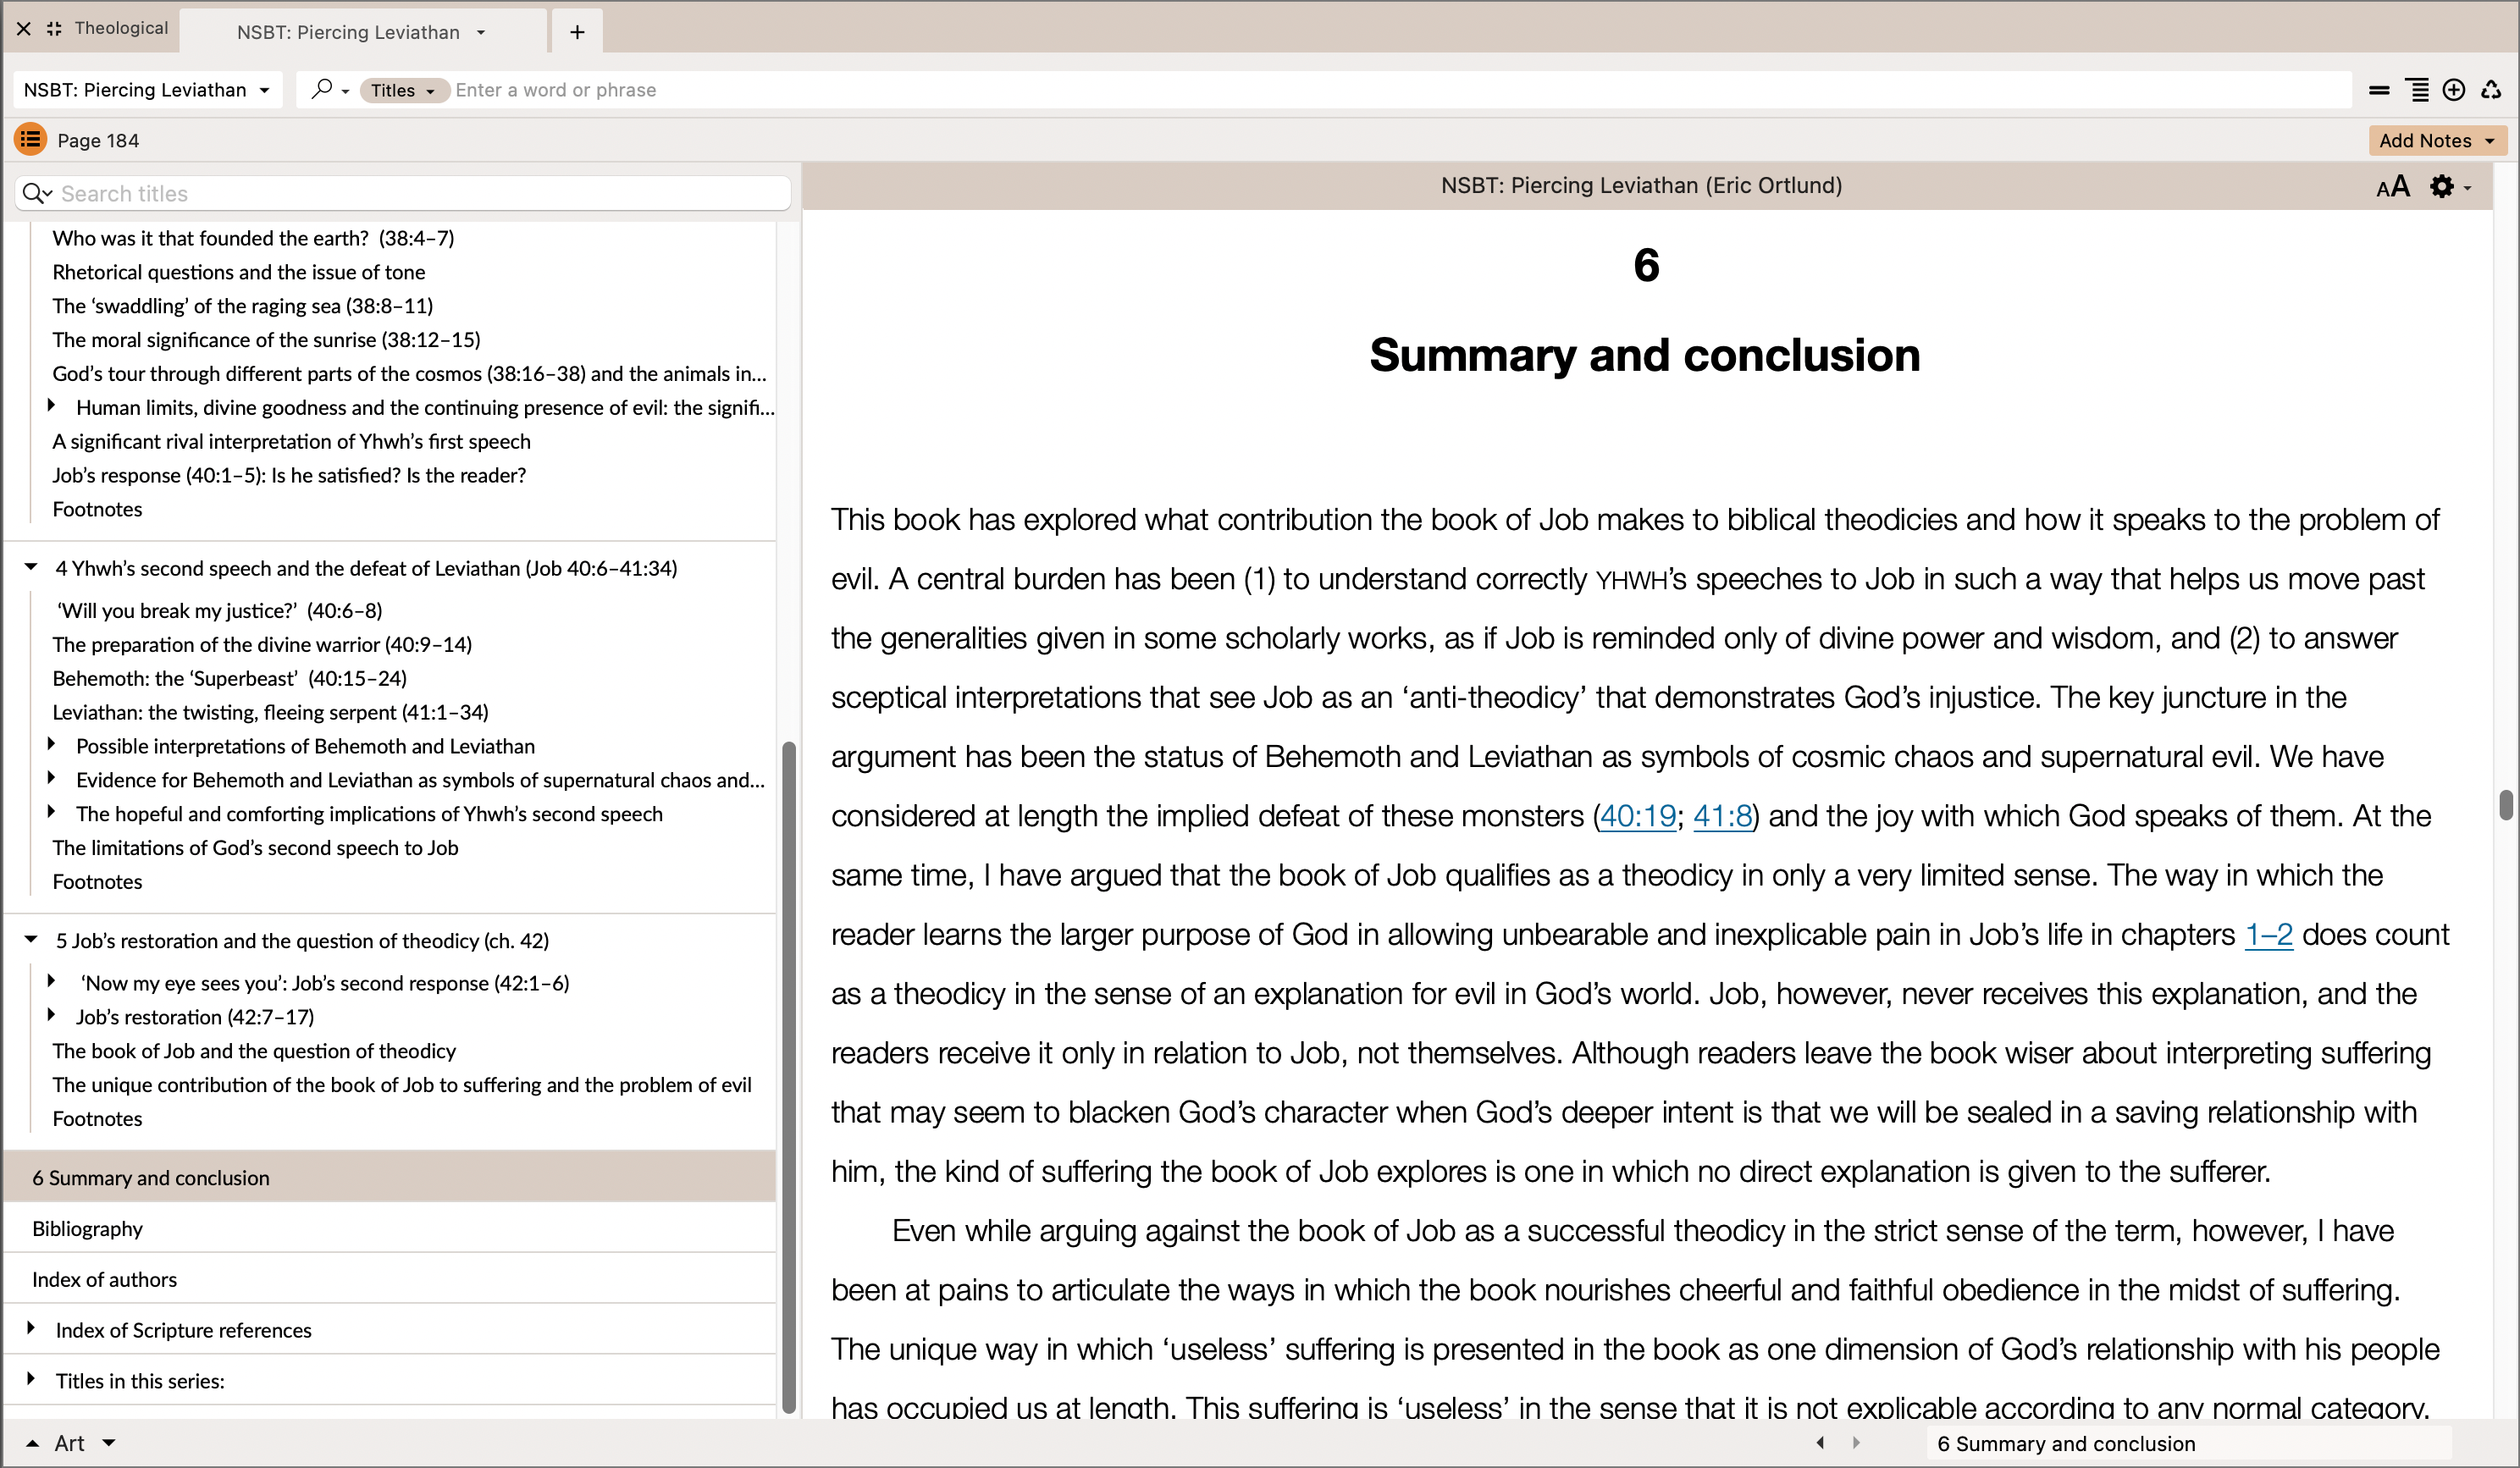
Task: Select the Theological workspace tab
Action: (x=121, y=28)
